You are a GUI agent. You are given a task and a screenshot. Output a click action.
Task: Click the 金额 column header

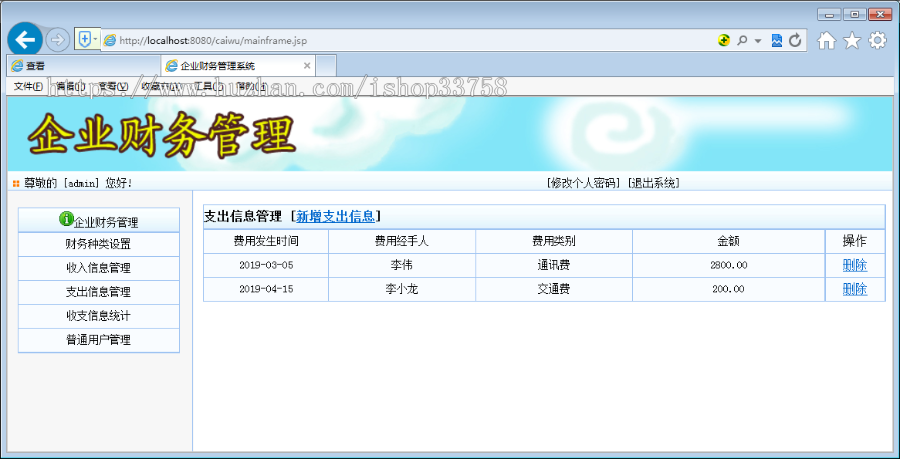pyautogui.click(x=729, y=242)
